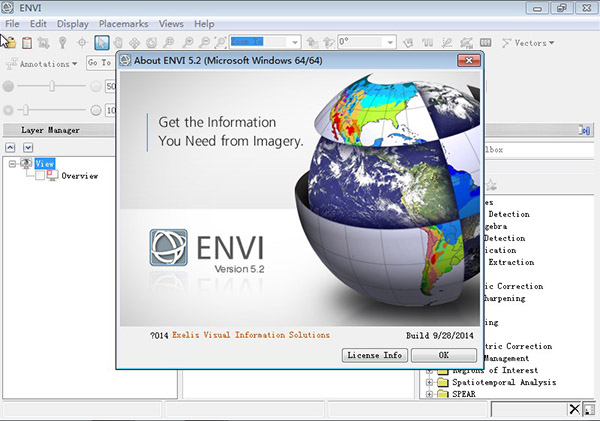Open the Placemarks menu
The image size is (600, 421).
124,24
